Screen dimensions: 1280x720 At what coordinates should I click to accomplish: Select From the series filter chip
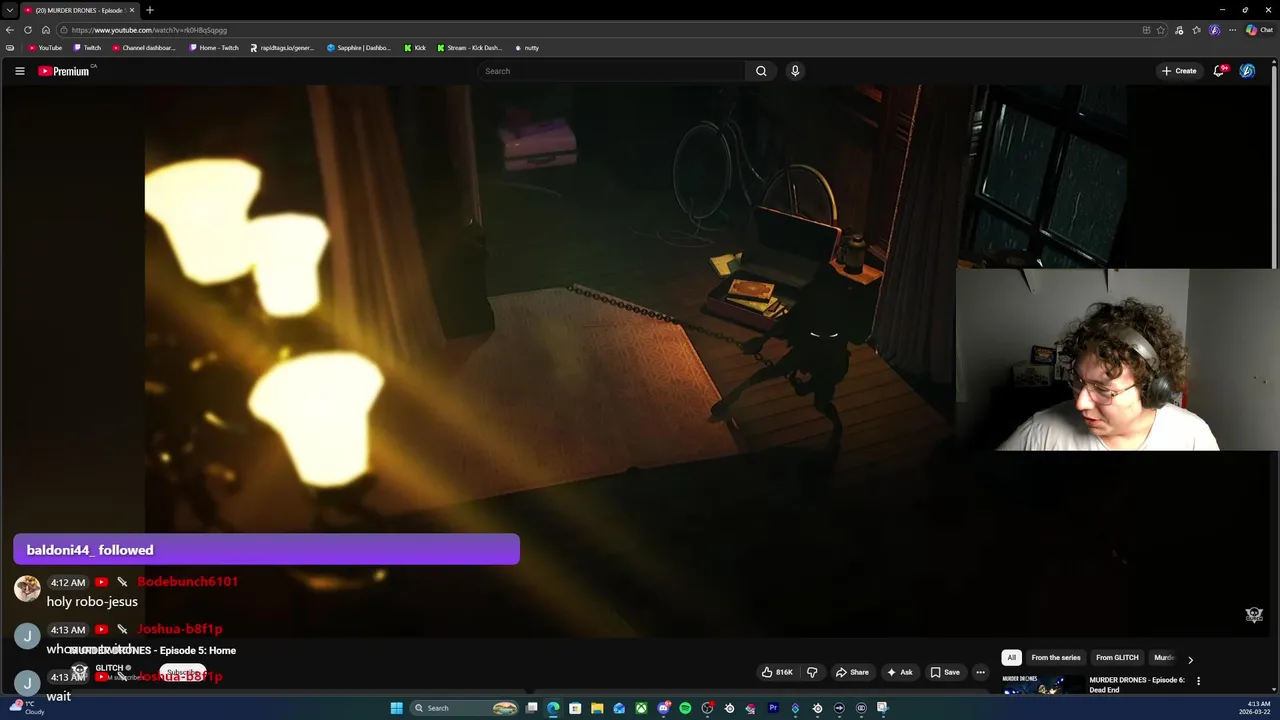pos(1056,657)
